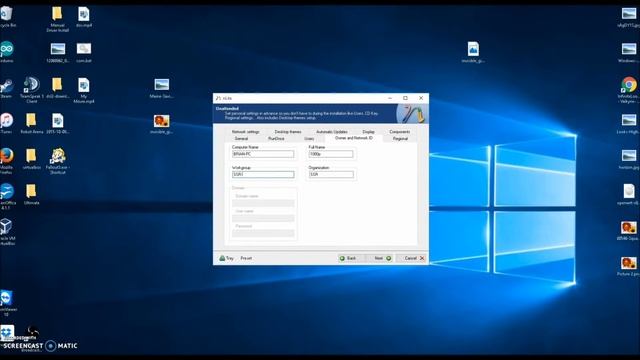640x360 pixels.
Task: Select the TeamViewer 10 desktop icon
Action: coord(7,303)
